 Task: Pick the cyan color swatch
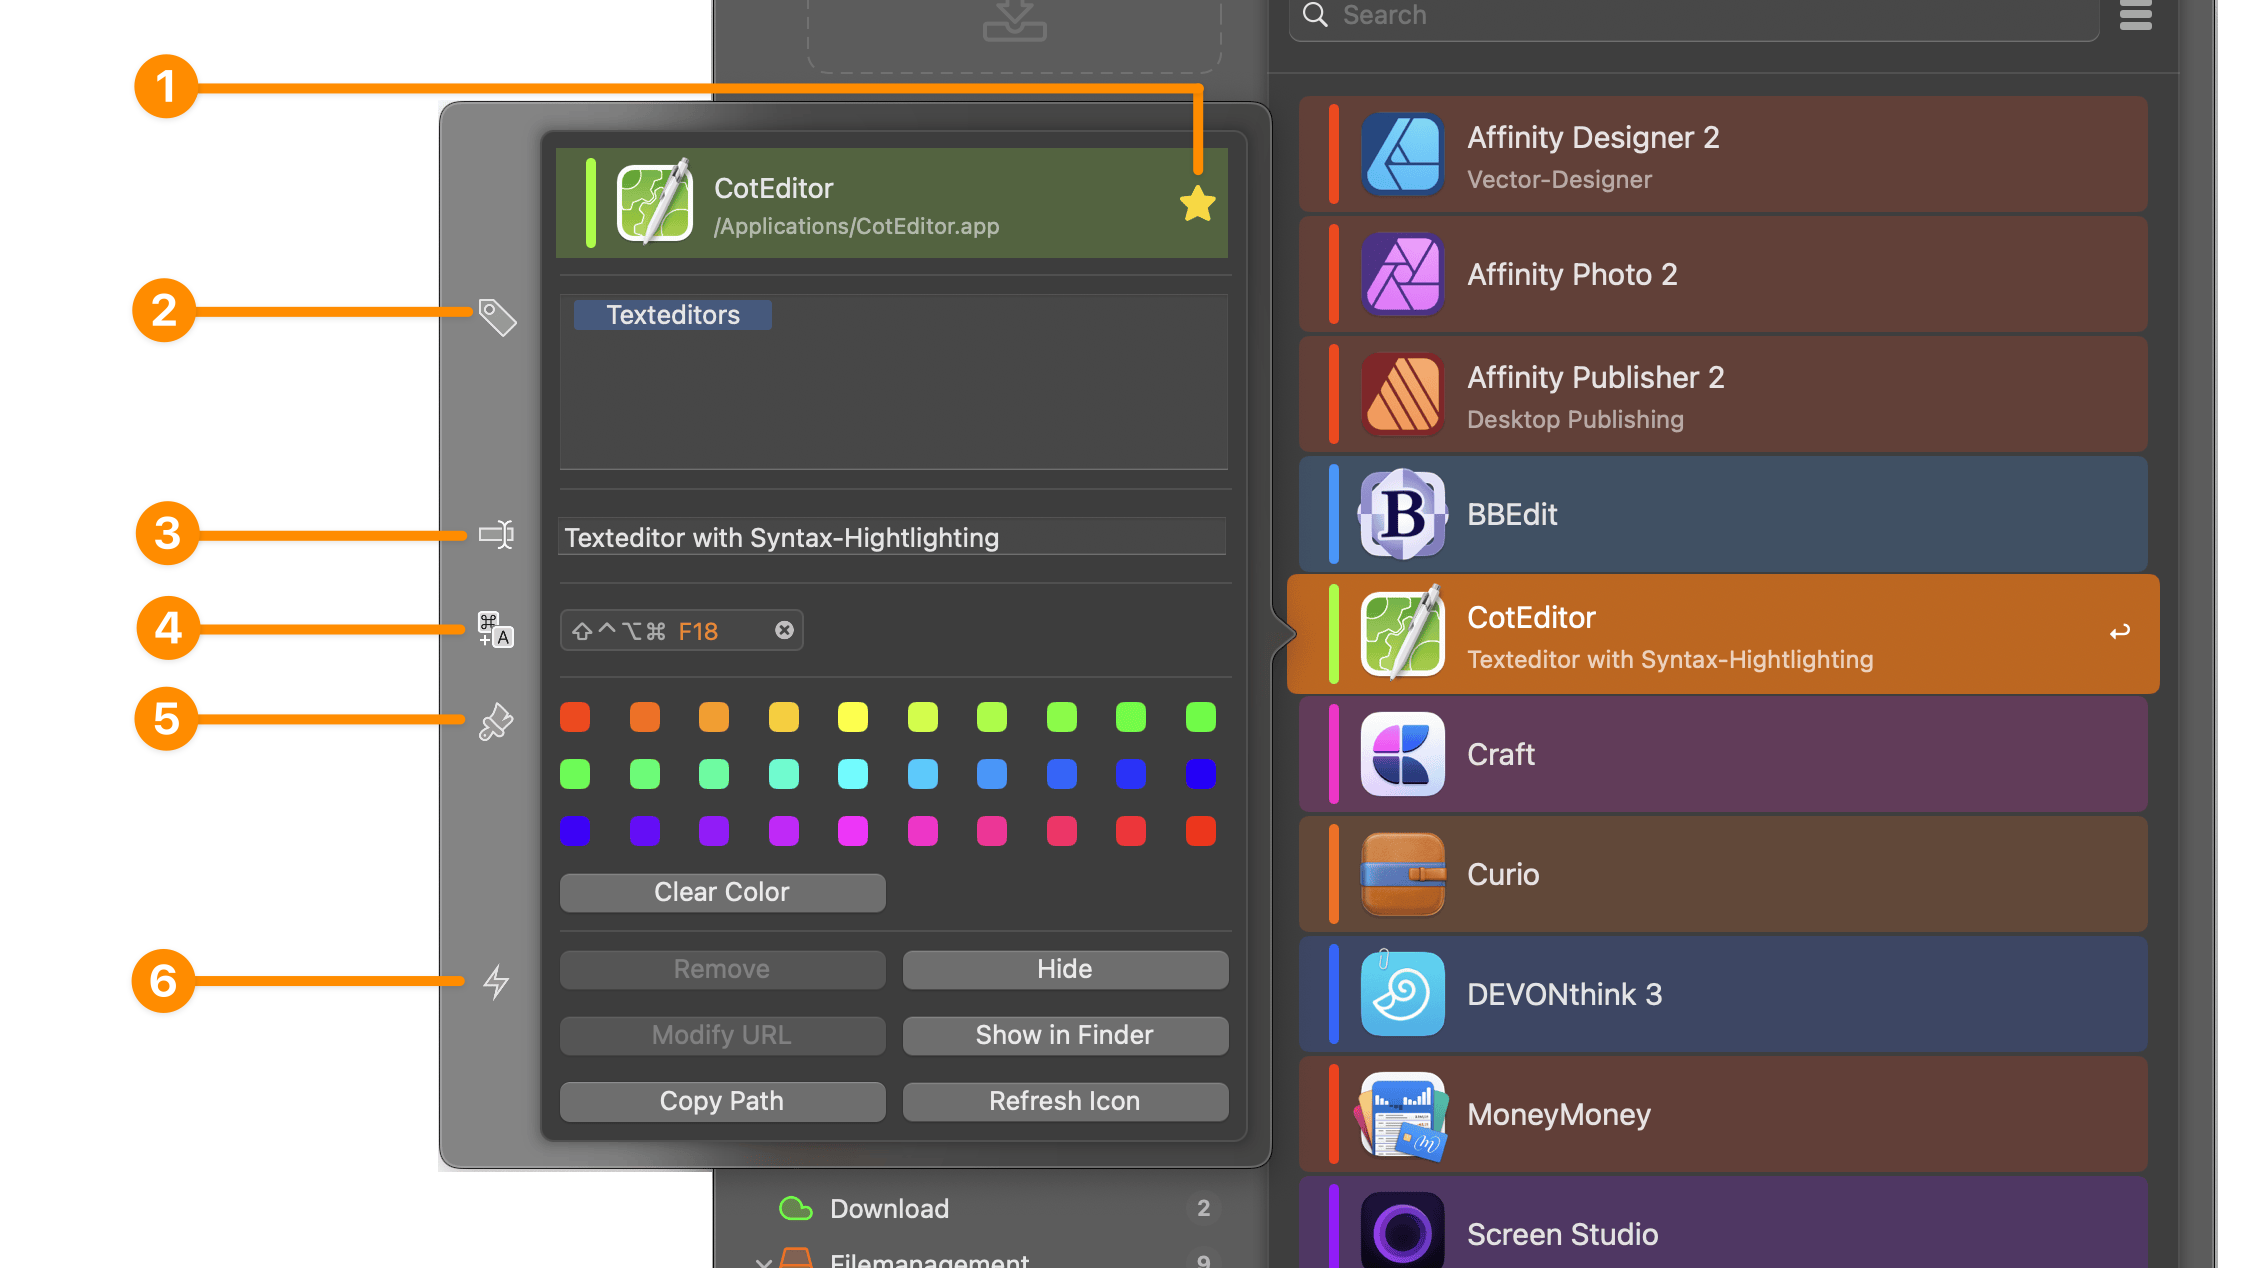pos(853,774)
